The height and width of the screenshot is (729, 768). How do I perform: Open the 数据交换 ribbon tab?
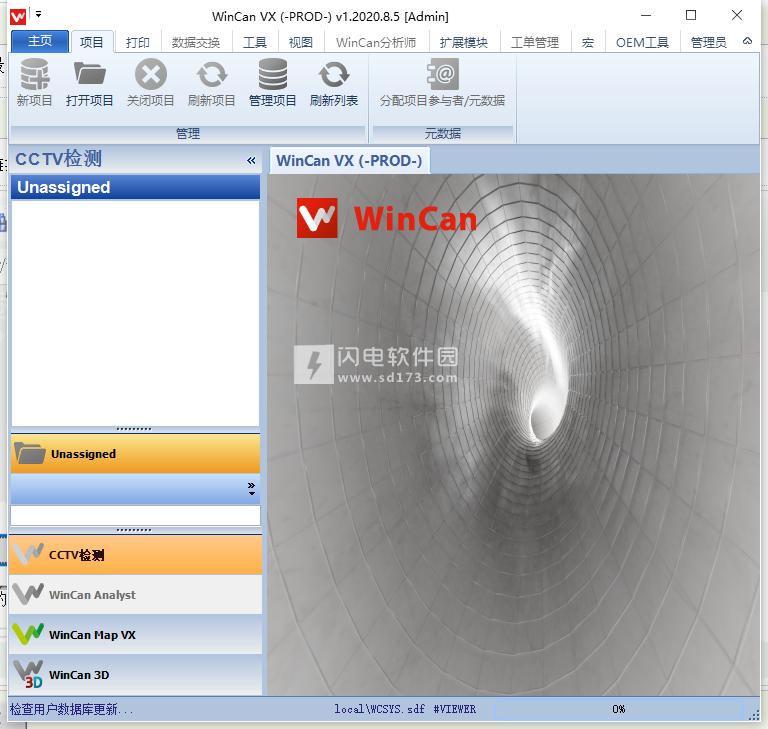click(x=196, y=43)
